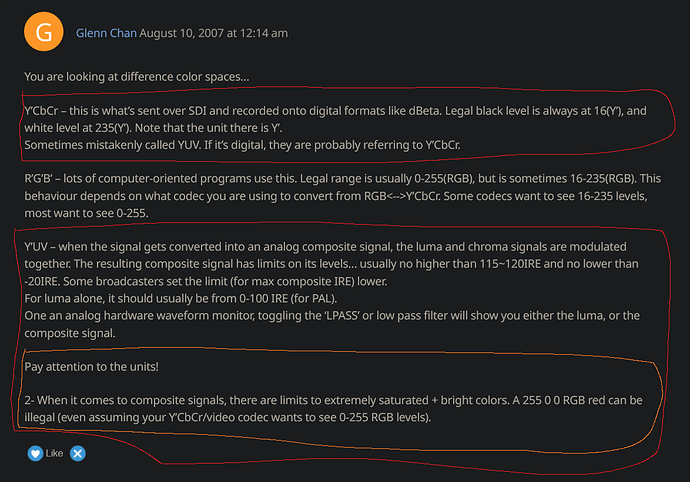The image size is (690, 482).
Task: Click the "Pay attention to the units!" line
Action: point(91,367)
